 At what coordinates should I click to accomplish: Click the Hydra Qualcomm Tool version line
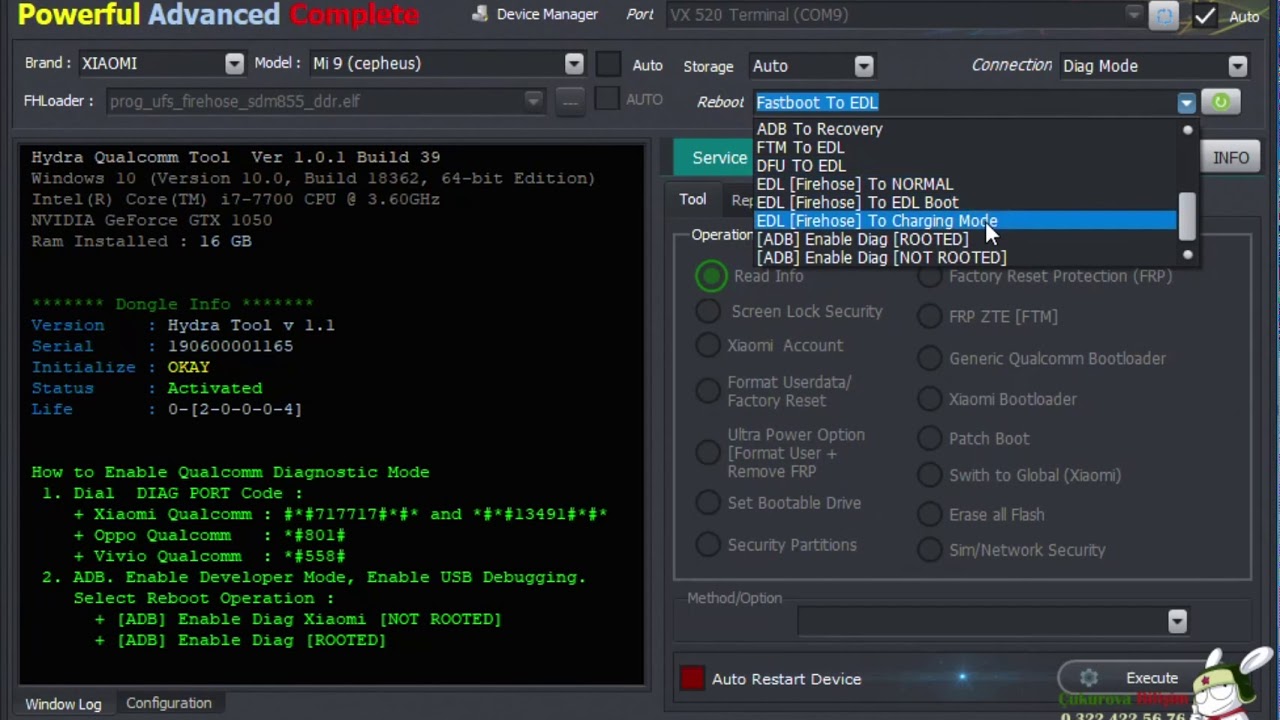click(x=235, y=157)
